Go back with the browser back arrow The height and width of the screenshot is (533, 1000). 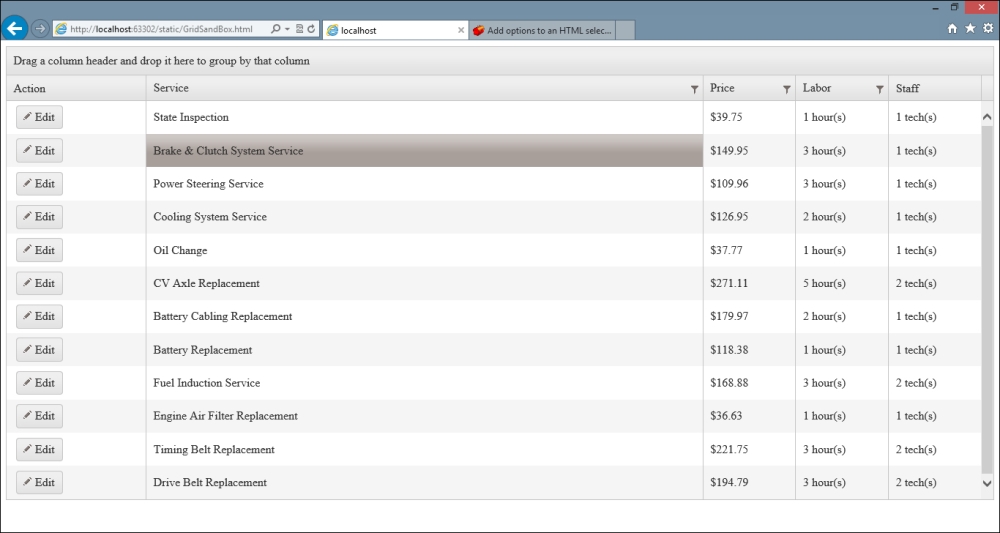pyautogui.click(x=15, y=28)
